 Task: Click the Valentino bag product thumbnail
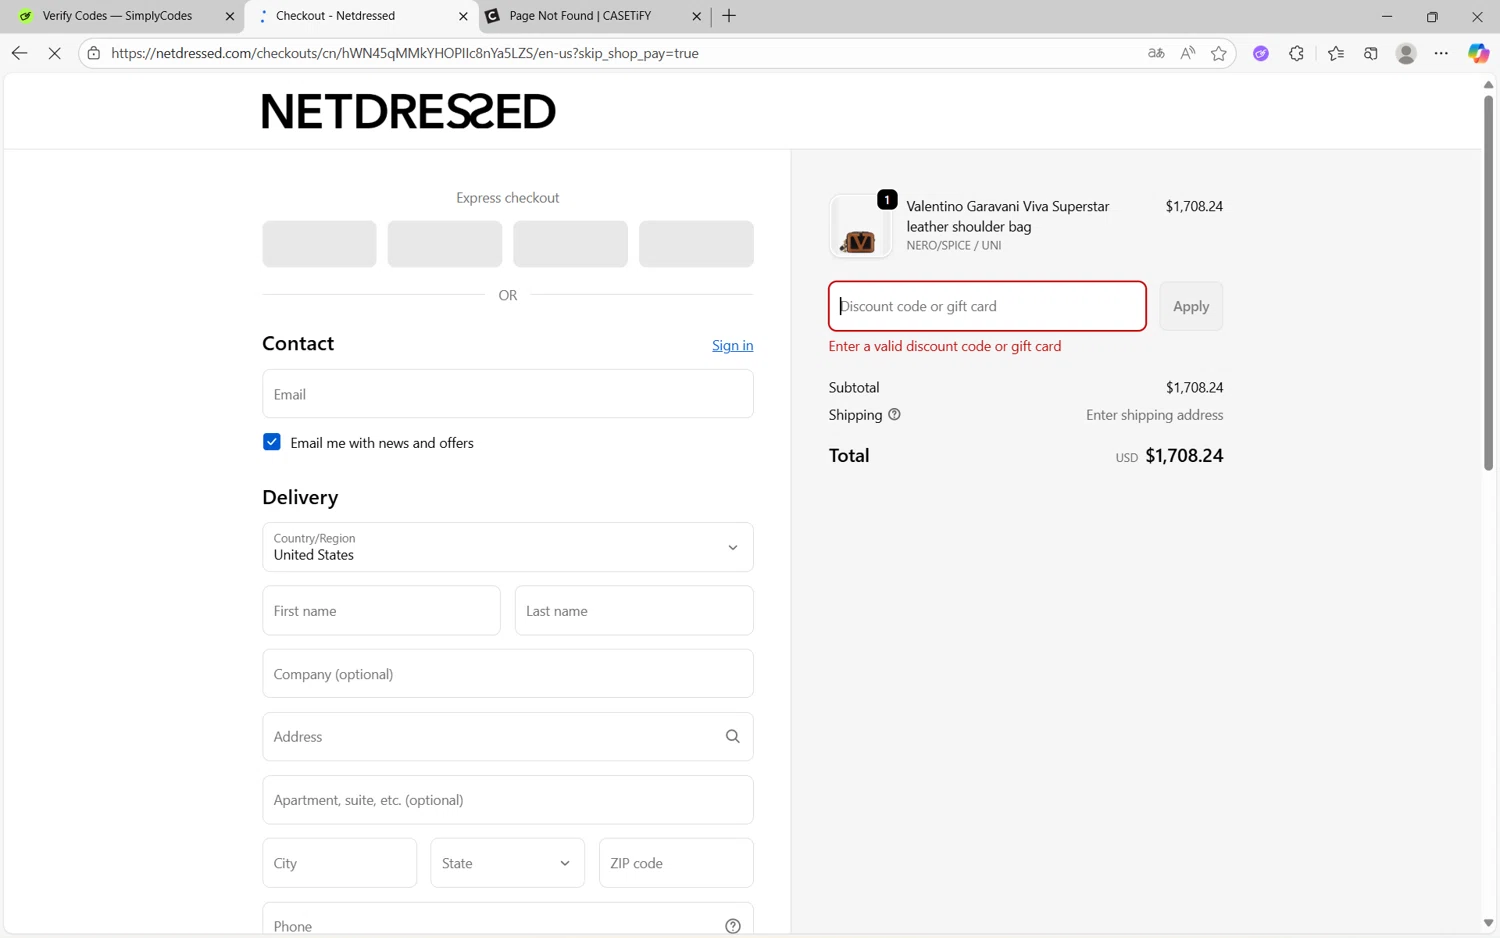pyautogui.click(x=860, y=226)
